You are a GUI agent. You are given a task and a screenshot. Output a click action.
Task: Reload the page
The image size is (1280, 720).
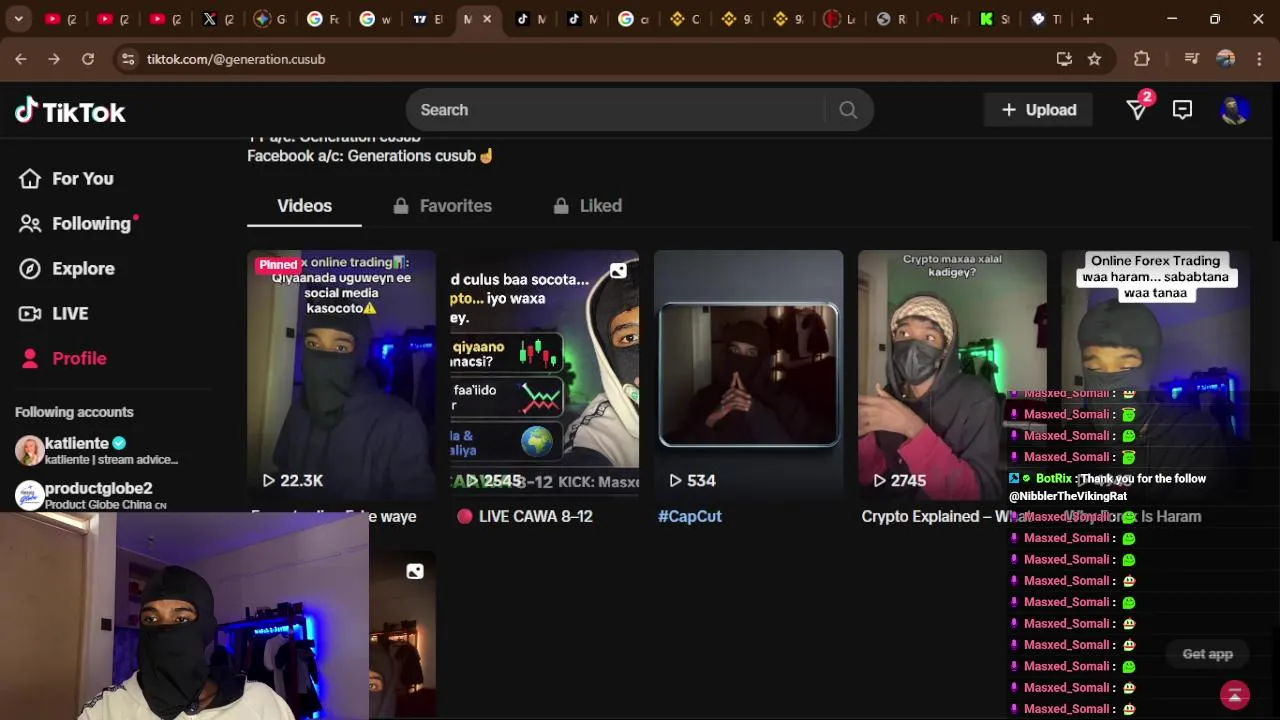(88, 59)
